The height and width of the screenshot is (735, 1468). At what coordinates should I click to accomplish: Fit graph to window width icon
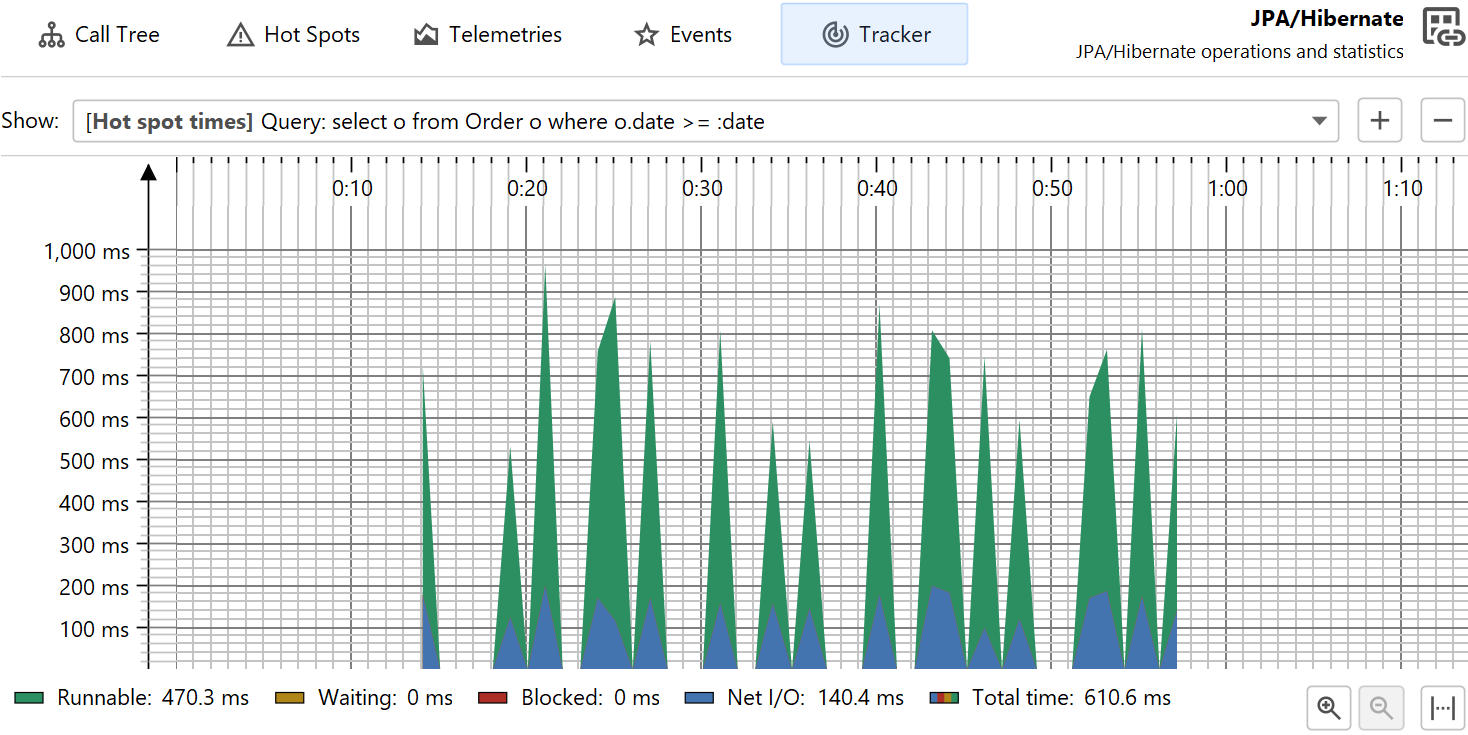pos(1442,708)
